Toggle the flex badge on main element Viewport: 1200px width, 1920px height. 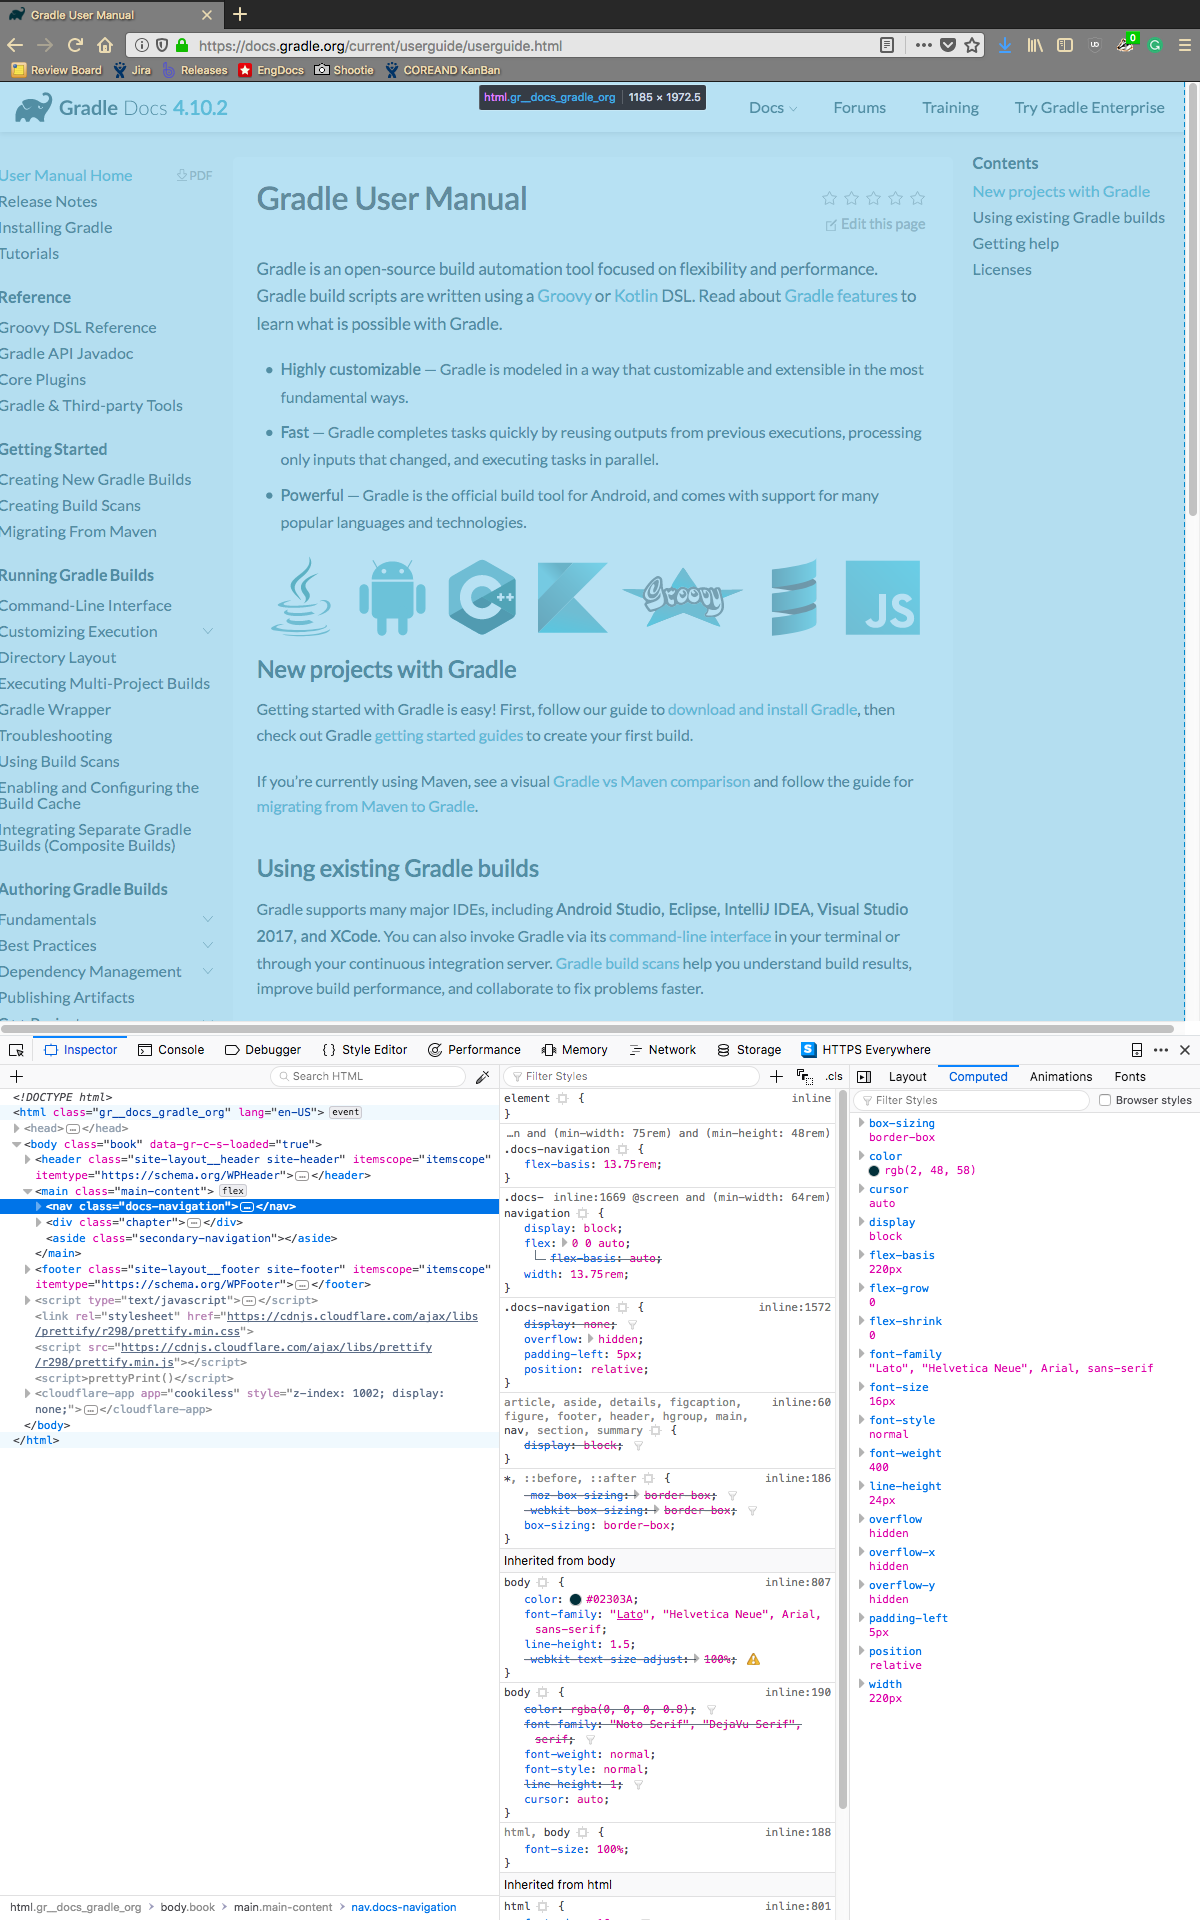pyautogui.click(x=233, y=1191)
